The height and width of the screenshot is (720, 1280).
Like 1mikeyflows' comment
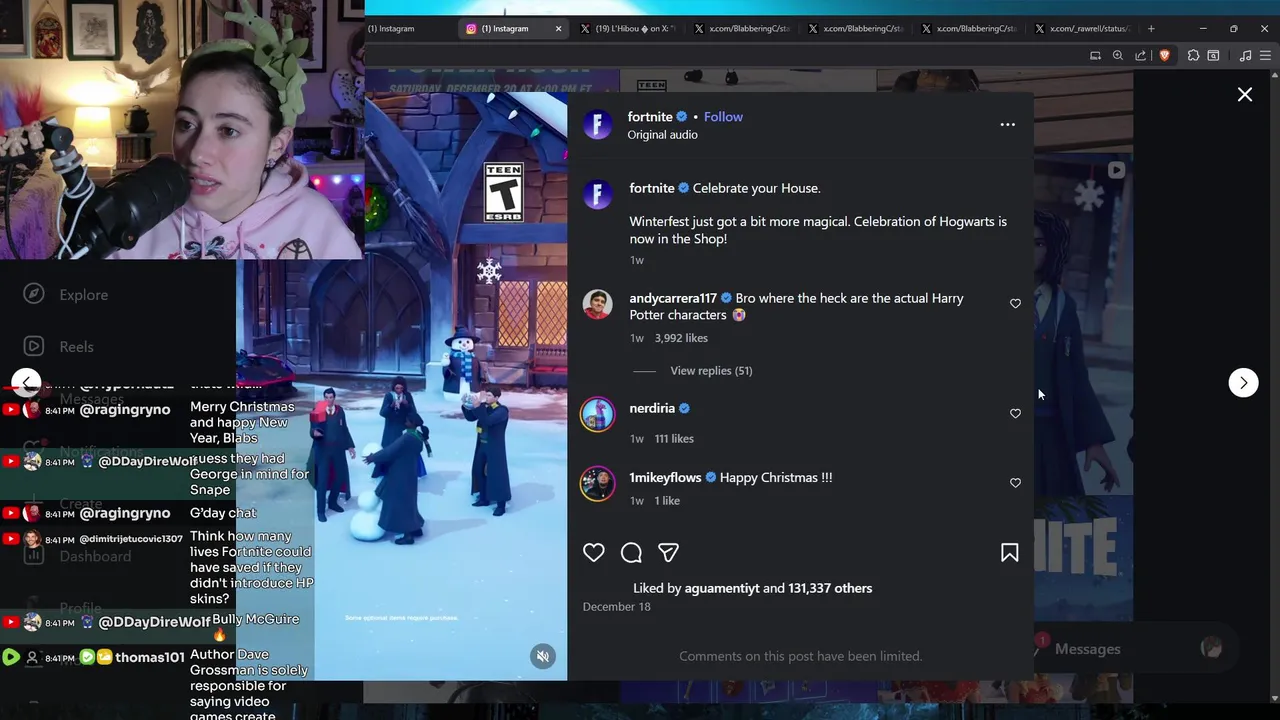(1015, 483)
